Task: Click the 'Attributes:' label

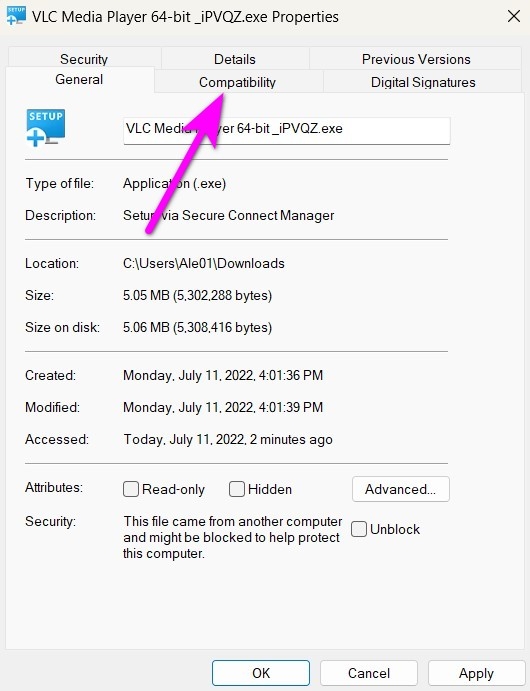Action: (54, 487)
